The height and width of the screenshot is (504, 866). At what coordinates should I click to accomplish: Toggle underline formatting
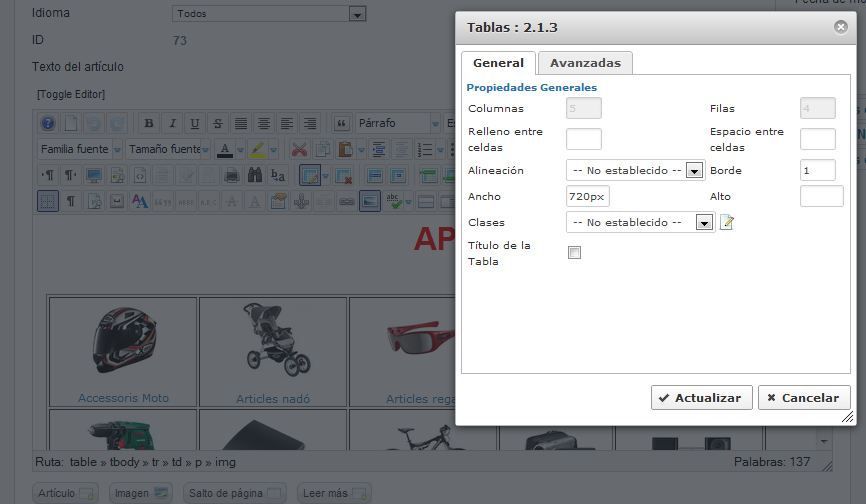coord(194,123)
